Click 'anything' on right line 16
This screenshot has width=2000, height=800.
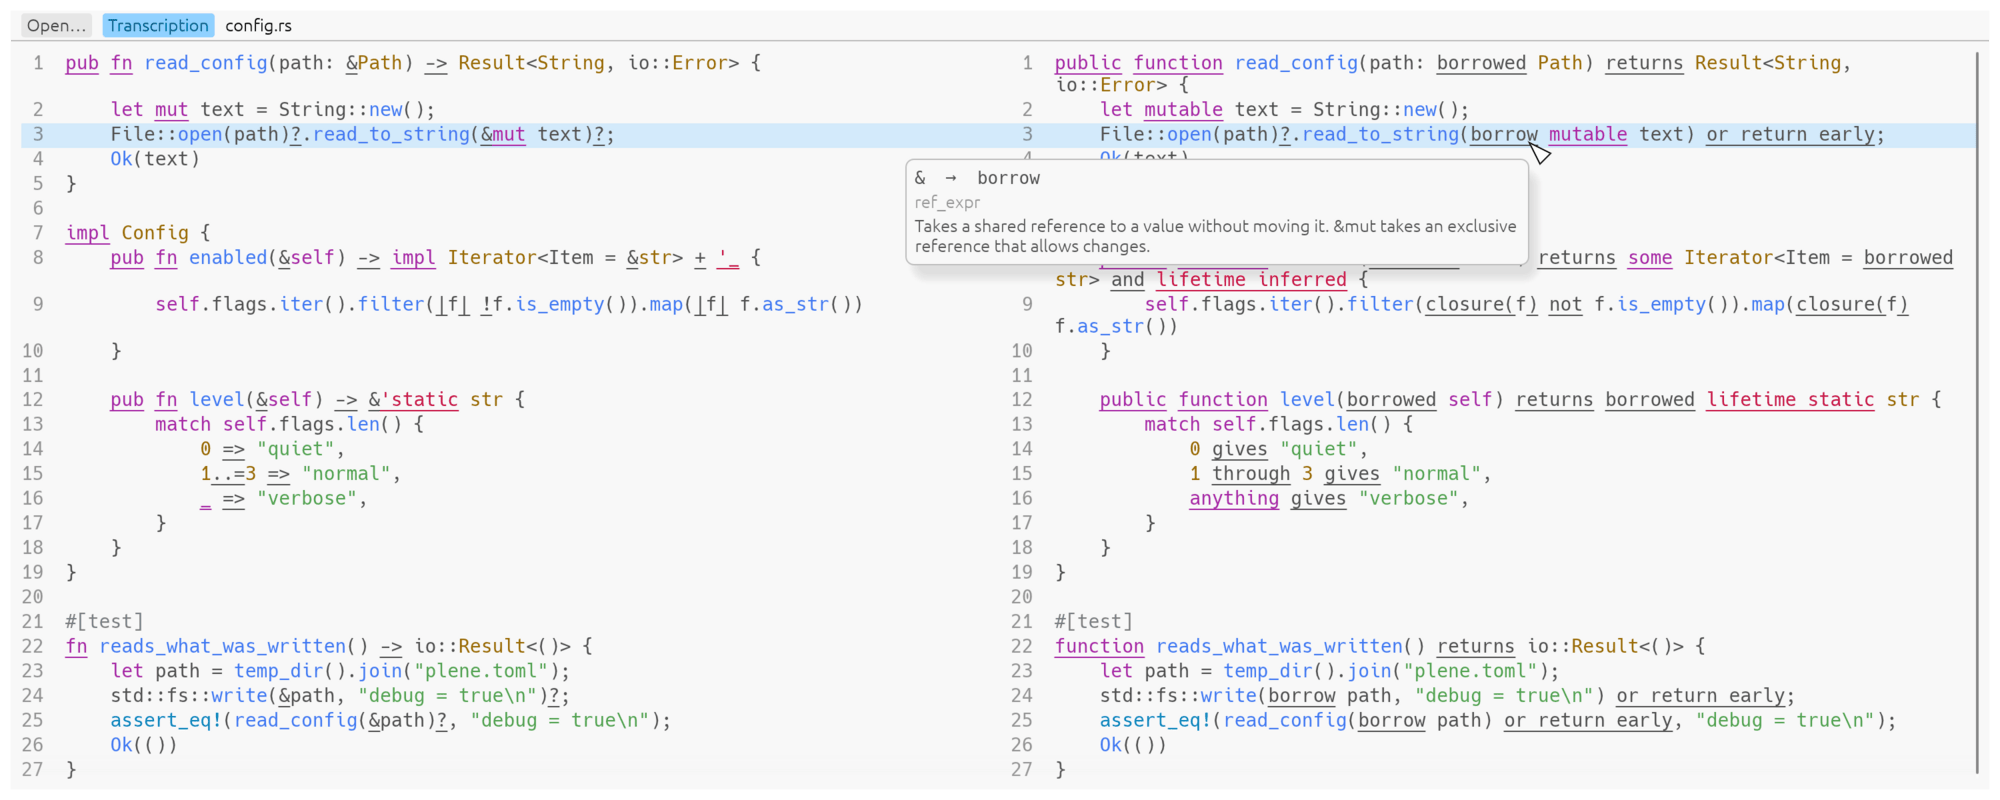(x=1234, y=498)
